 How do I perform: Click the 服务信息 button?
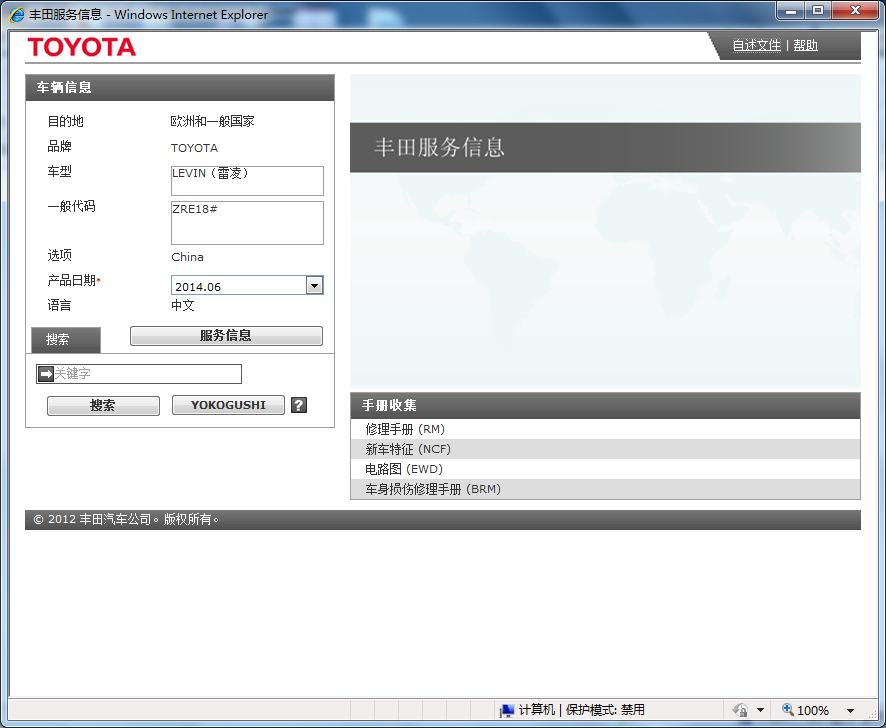click(x=226, y=336)
